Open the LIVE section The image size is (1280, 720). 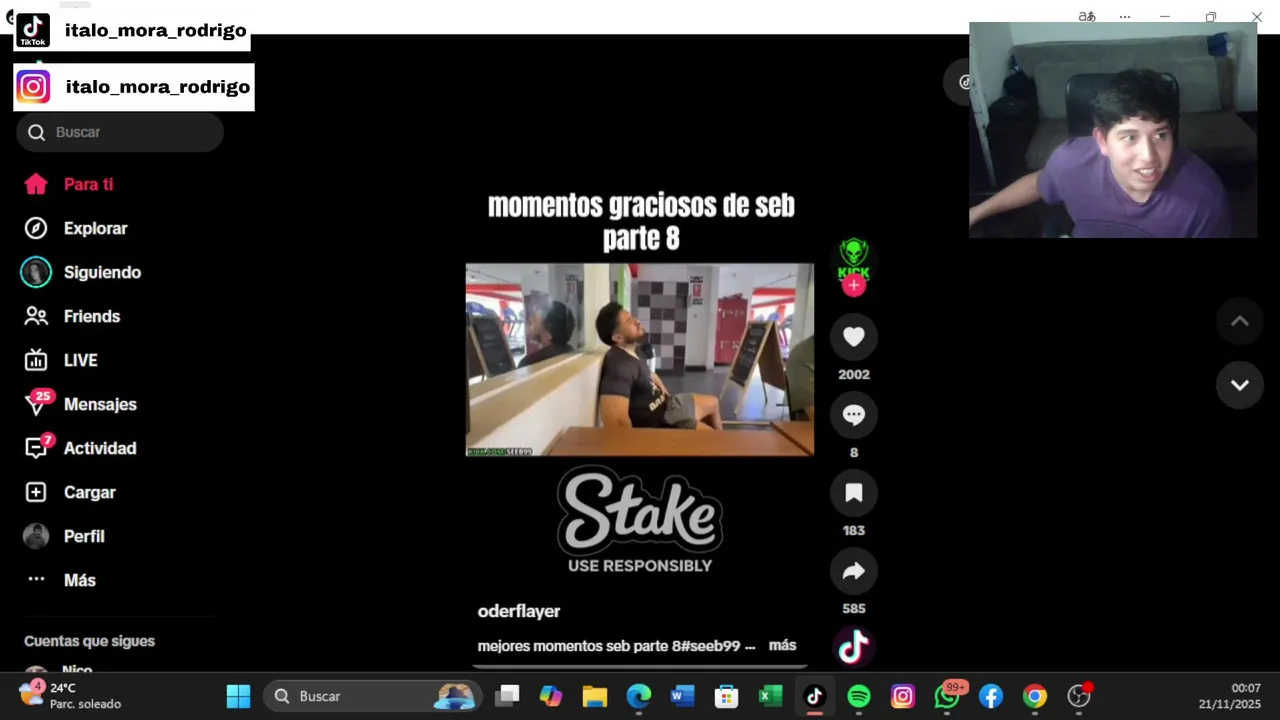[61, 360]
